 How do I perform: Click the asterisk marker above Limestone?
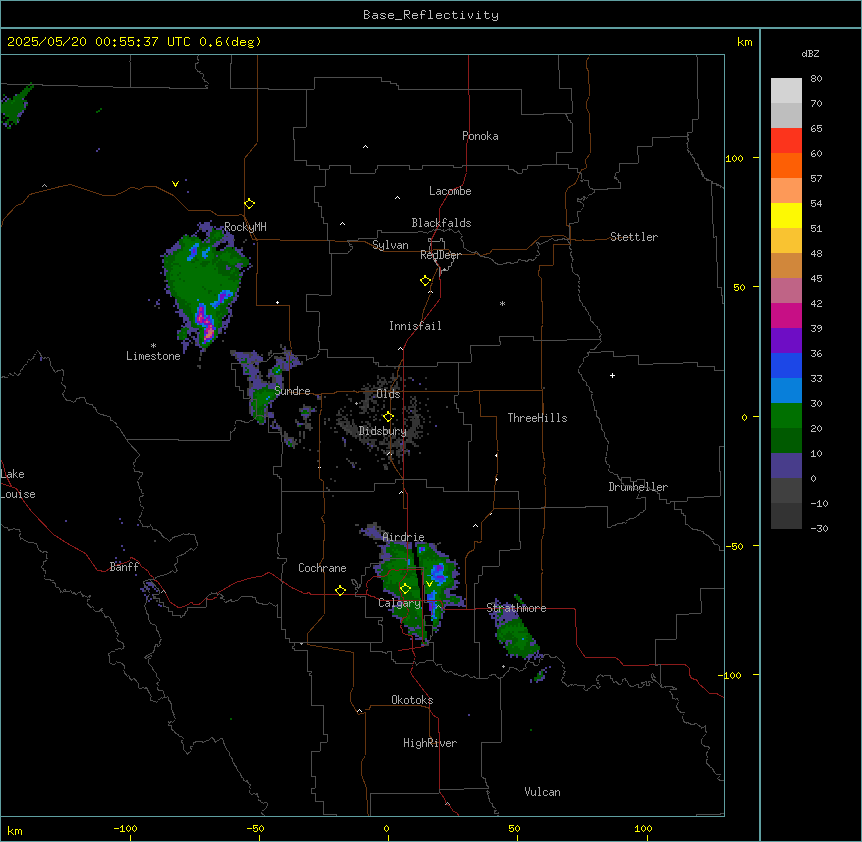tap(153, 345)
